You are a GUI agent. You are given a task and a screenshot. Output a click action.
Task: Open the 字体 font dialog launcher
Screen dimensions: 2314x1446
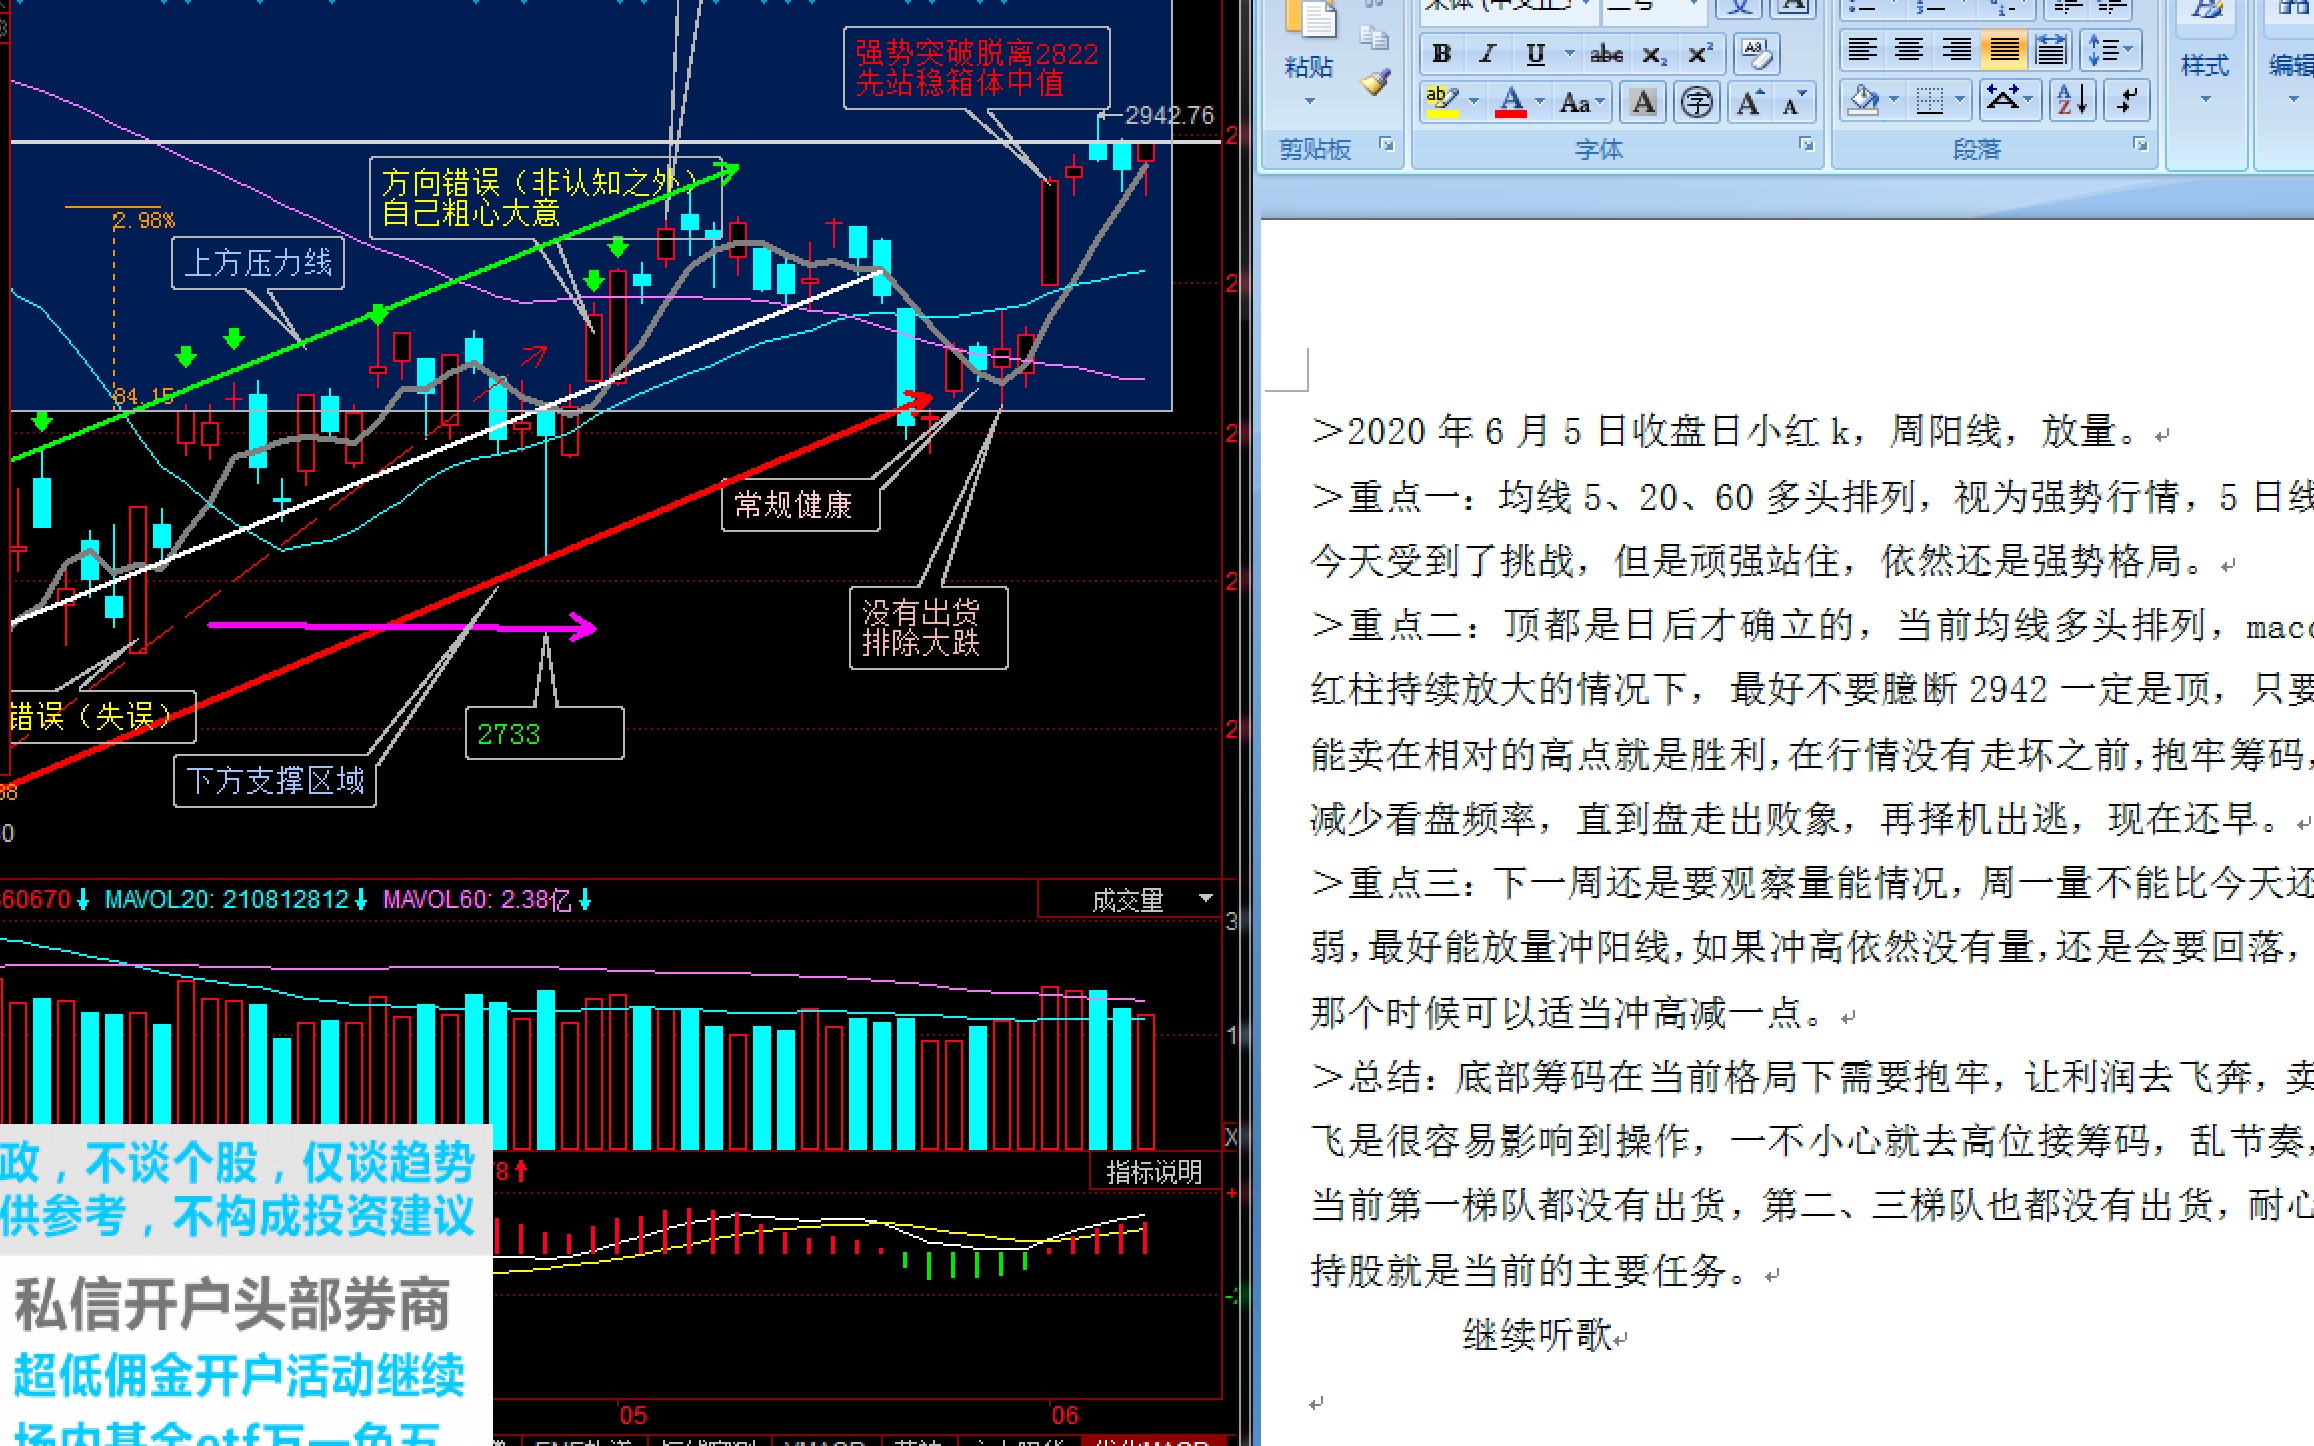[1806, 145]
